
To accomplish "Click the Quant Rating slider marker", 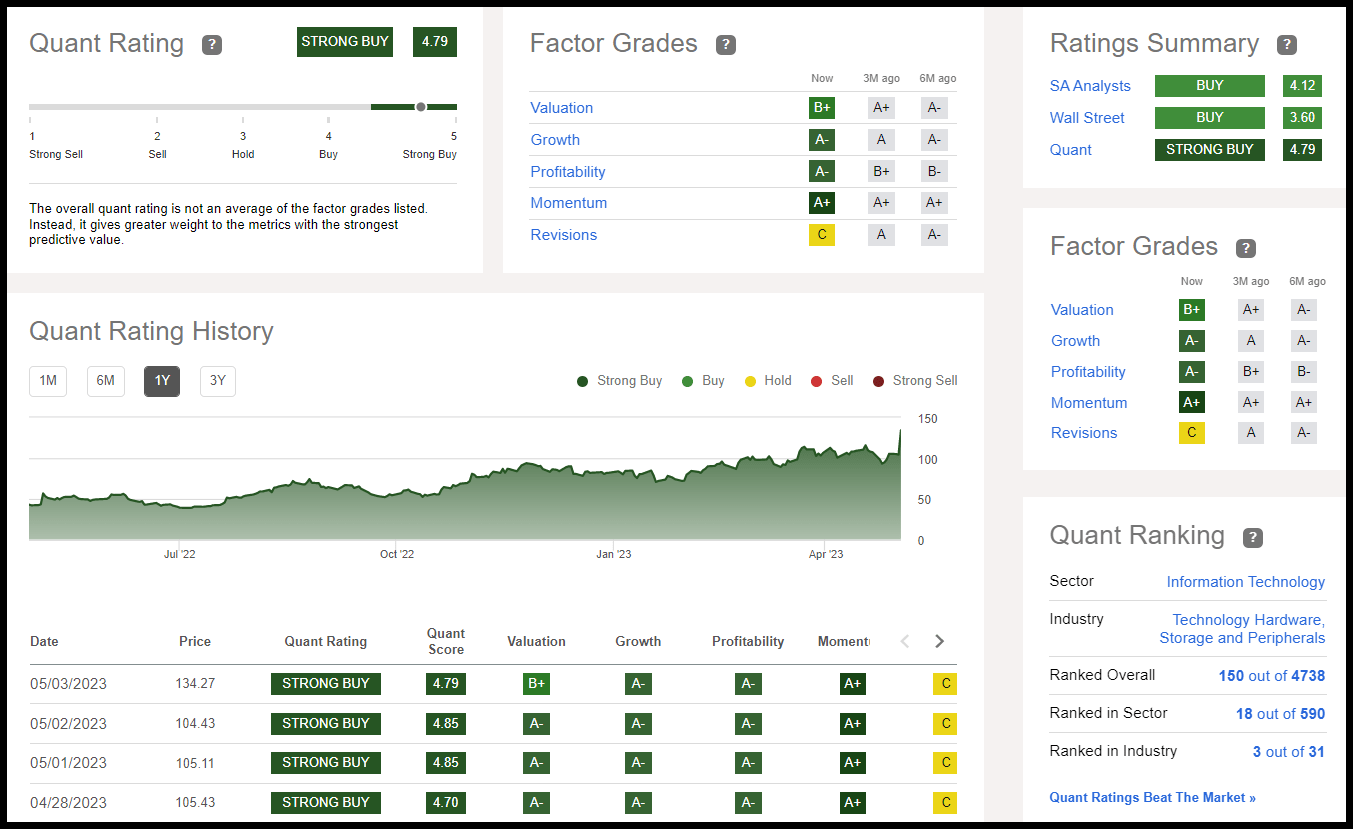I will (421, 107).
